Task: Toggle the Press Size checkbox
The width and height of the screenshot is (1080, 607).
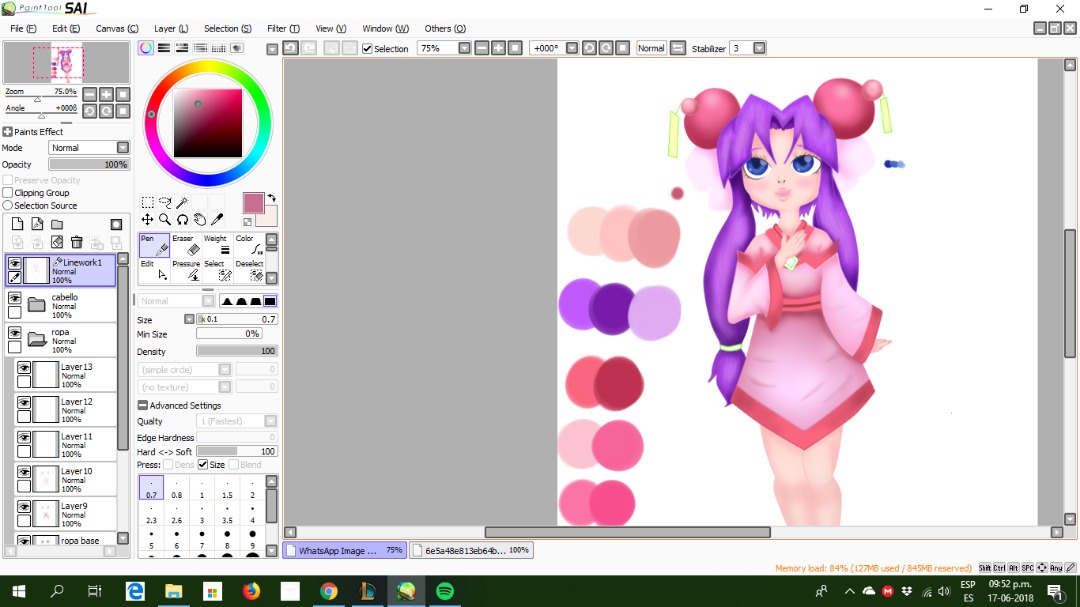Action: tap(202, 464)
